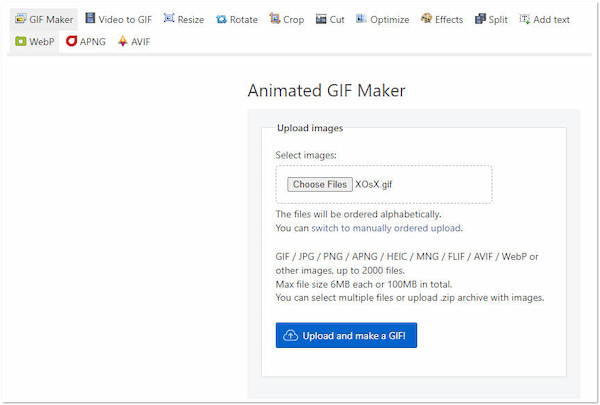The image size is (600, 405).
Task: Click the Select images: label
Action: pos(306,155)
